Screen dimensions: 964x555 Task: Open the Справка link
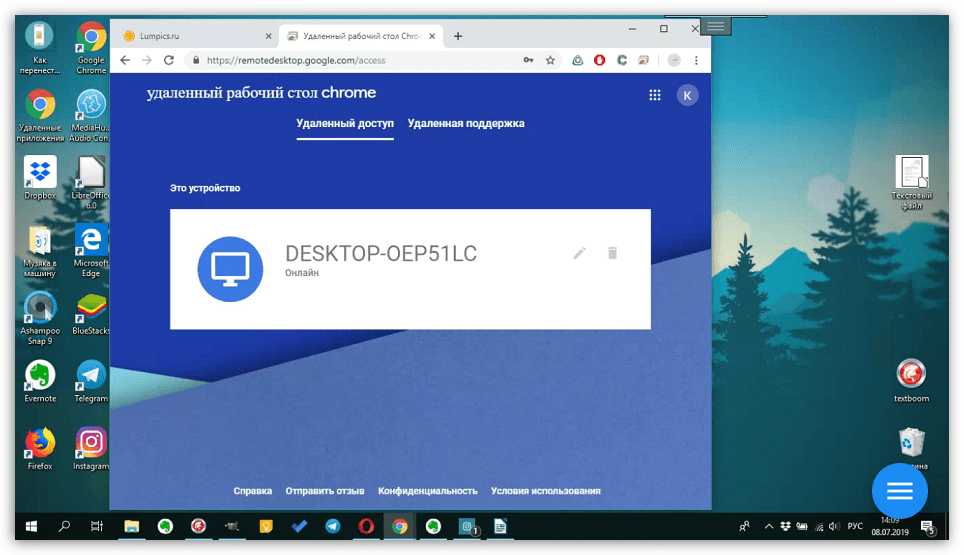click(252, 491)
